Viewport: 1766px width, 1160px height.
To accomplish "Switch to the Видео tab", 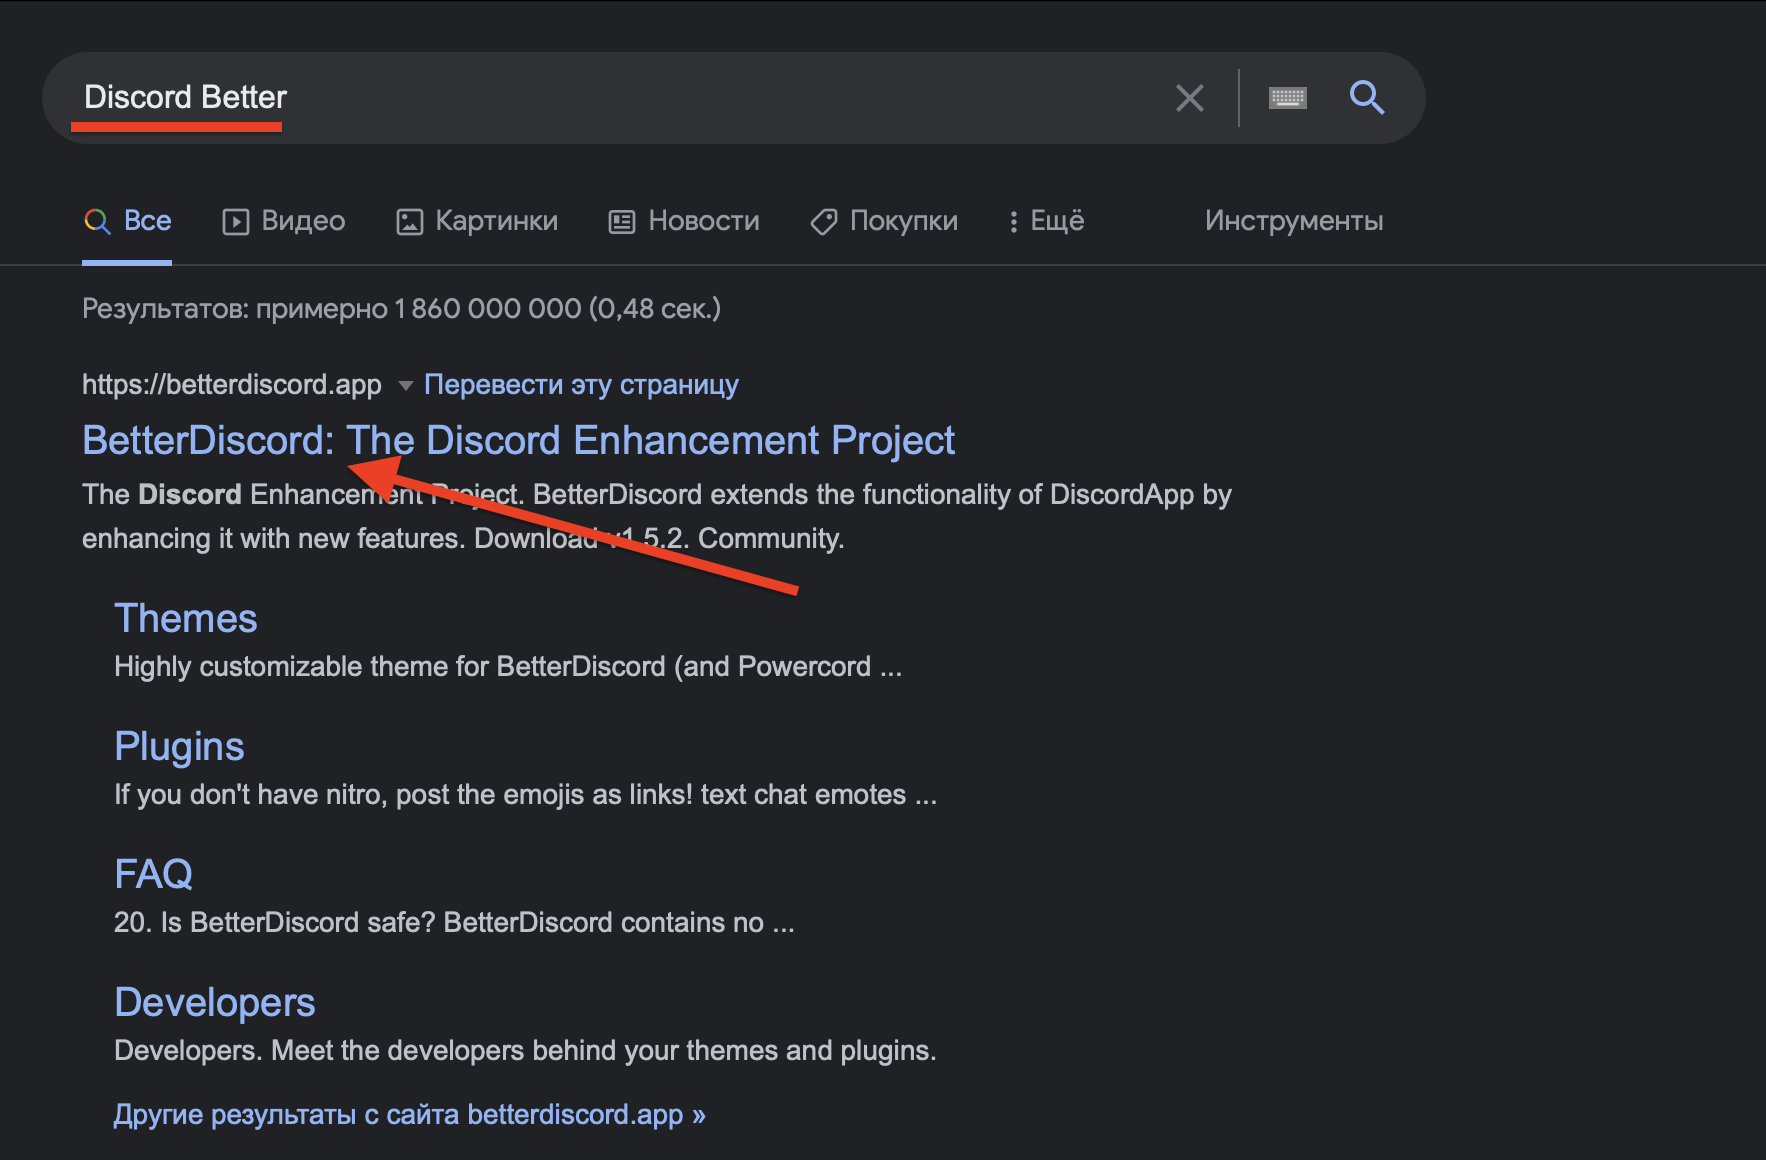I will point(302,221).
